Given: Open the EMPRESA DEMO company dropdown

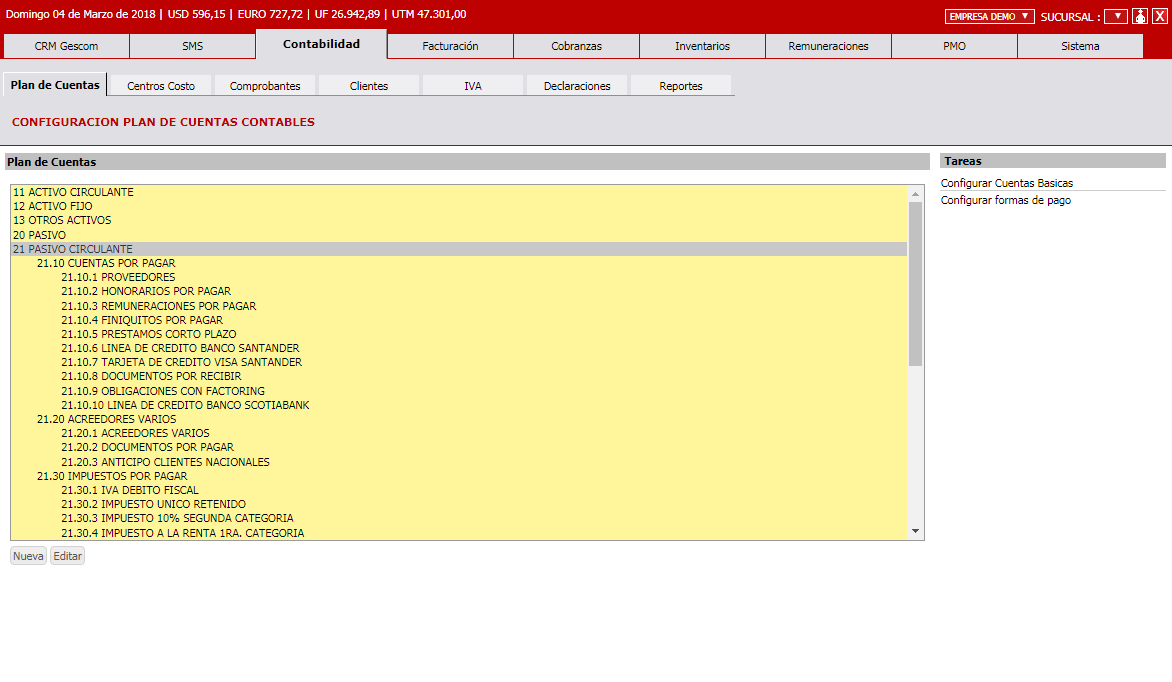Looking at the screenshot, I should (x=989, y=16).
